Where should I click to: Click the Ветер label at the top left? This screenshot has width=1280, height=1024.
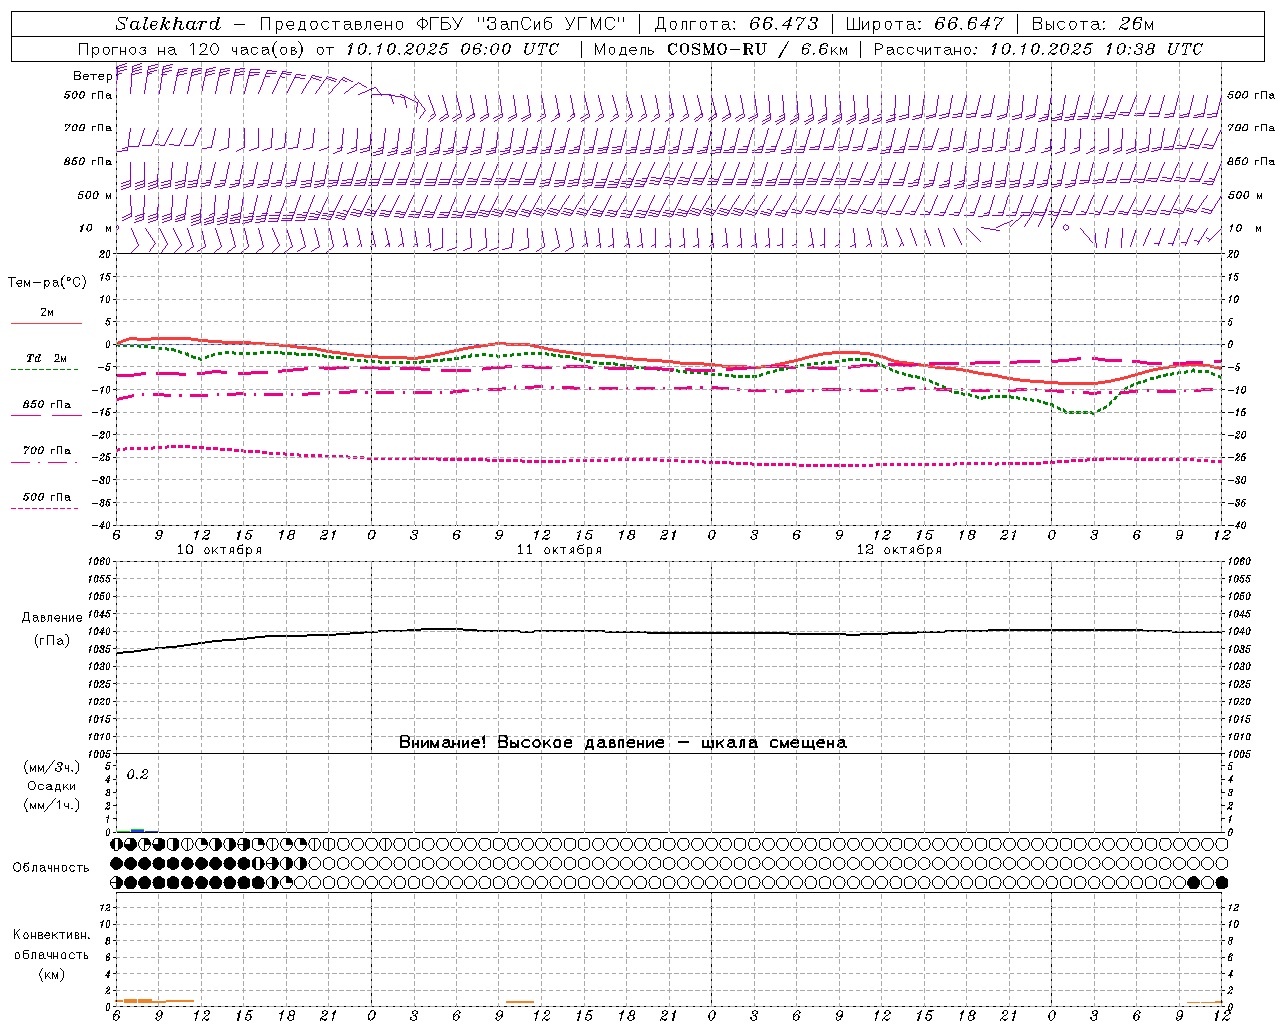click(92, 76)
